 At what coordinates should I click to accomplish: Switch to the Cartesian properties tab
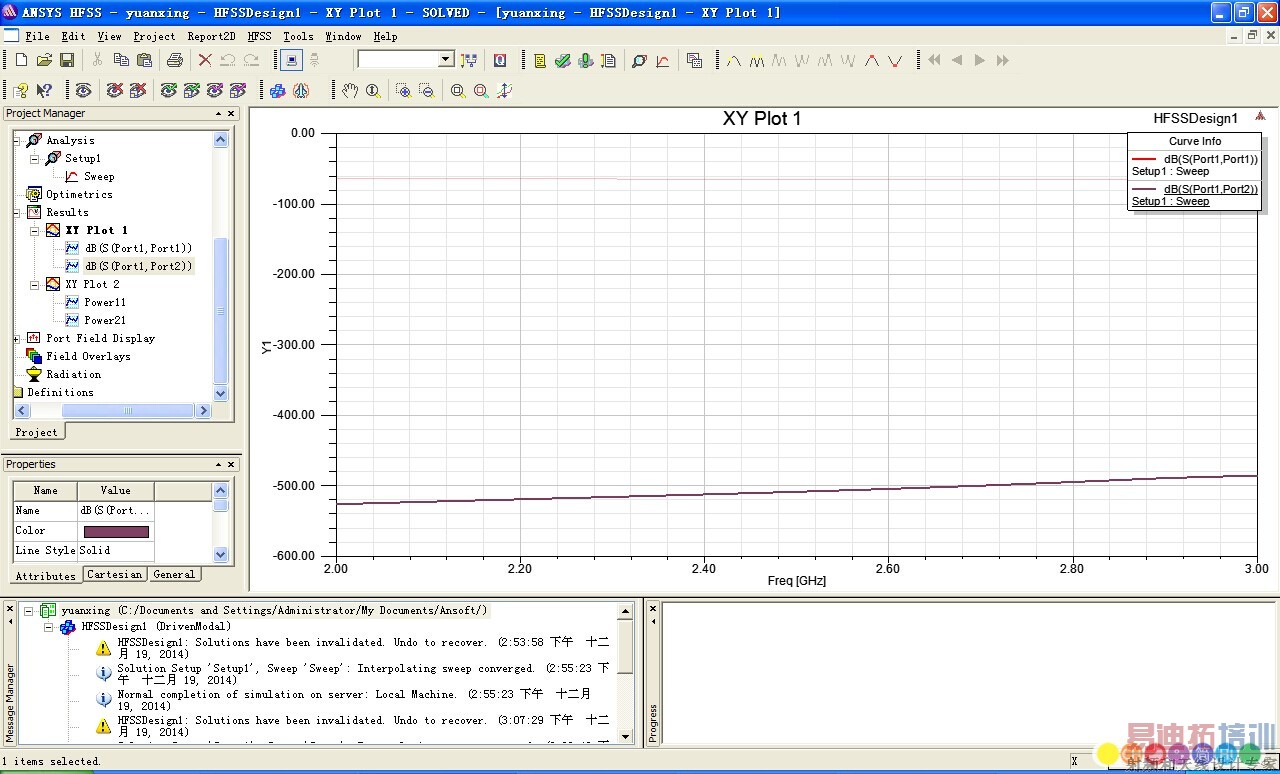pos(115,574)
